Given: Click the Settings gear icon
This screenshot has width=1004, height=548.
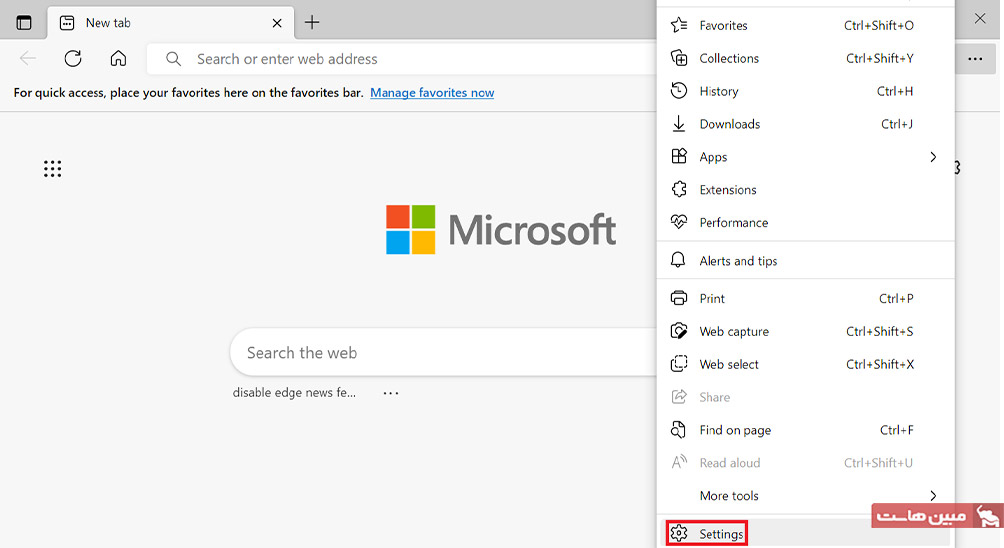Looking at the screenshot, I should [679, 533].
